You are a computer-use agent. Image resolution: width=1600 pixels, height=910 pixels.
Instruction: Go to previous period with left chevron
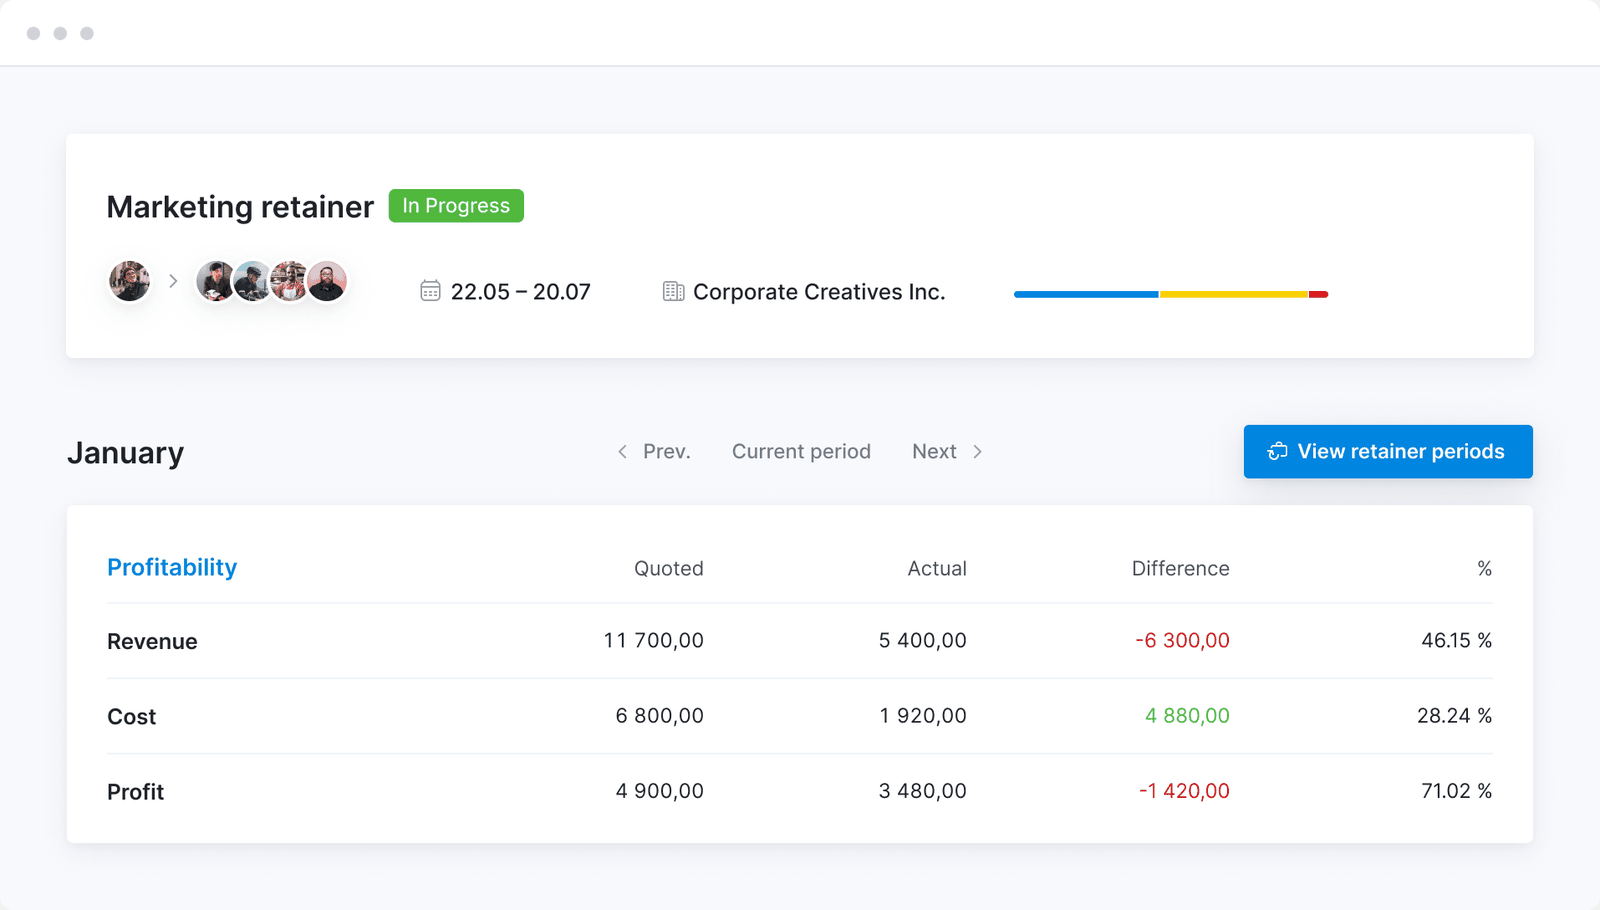pos(622,452)
